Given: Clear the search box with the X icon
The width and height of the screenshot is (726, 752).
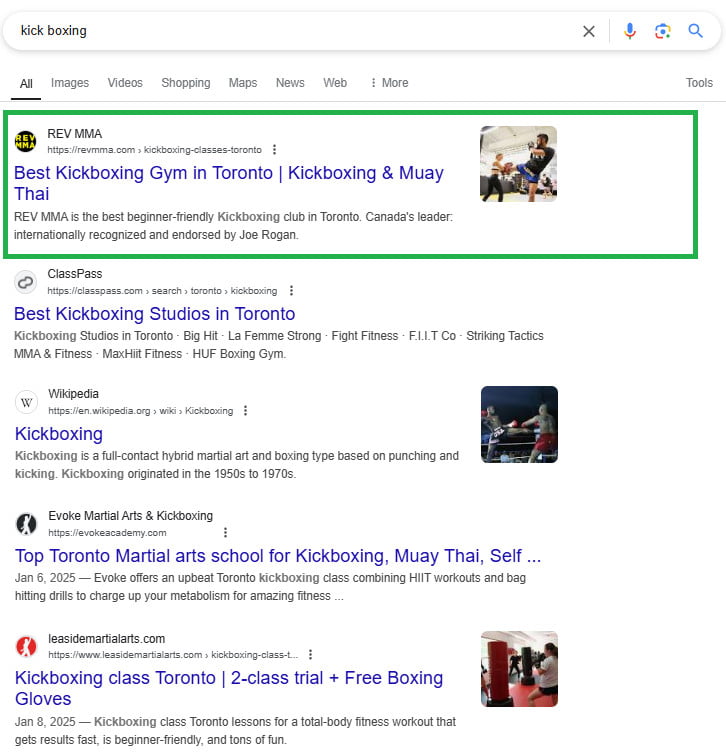Looking at the screenshot, I should 588,31.
